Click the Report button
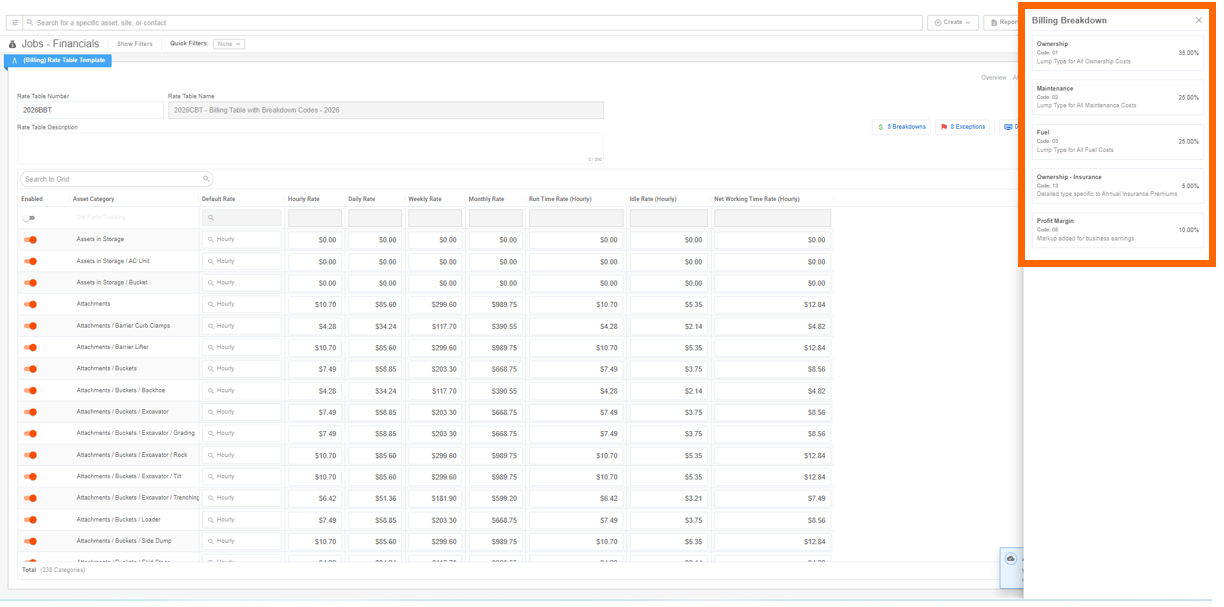This screenshot has width=1224, height=607. 1001,22
